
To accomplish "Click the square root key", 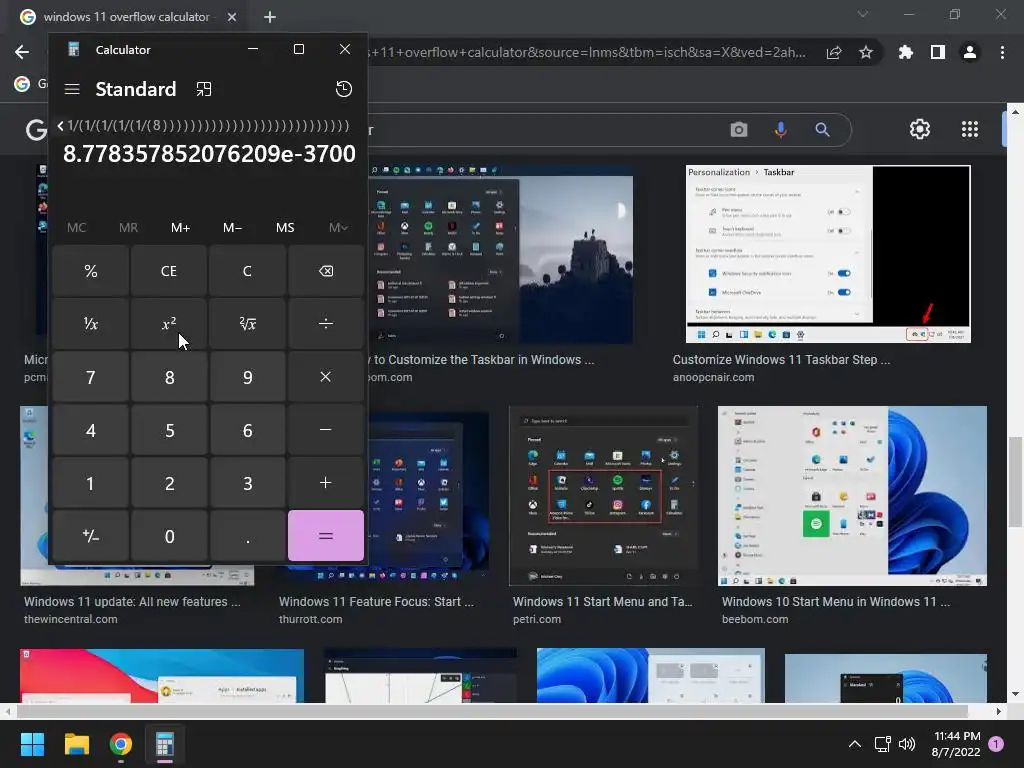I will point(248,324).
